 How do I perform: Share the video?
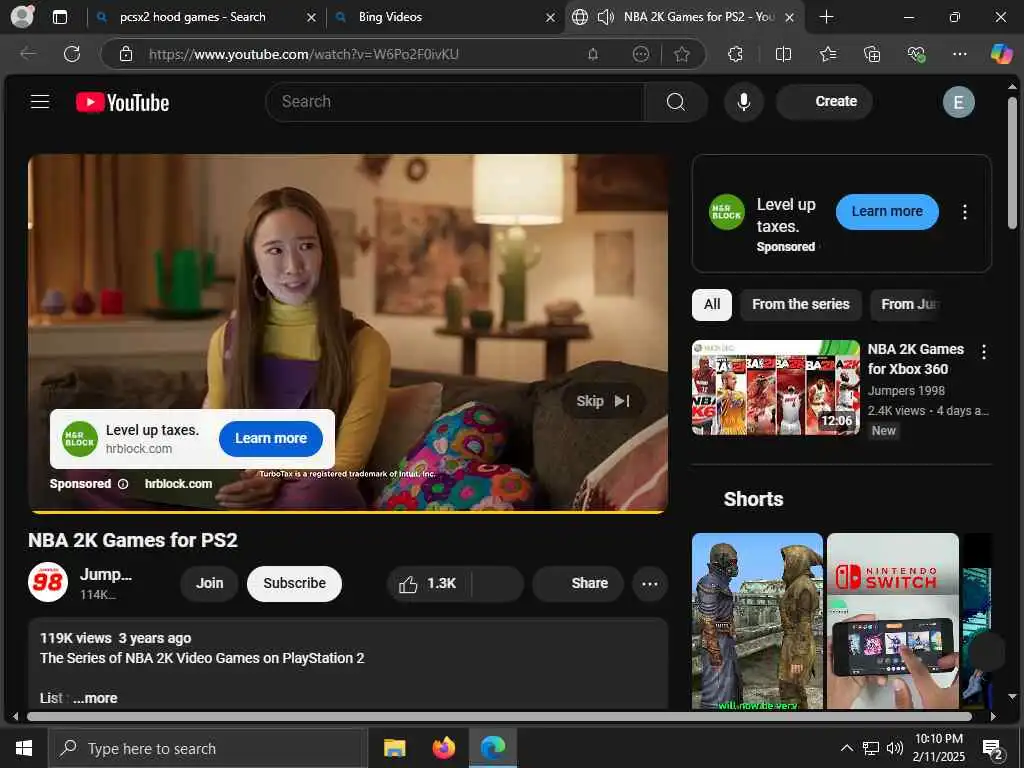click(x=578, y=583)
